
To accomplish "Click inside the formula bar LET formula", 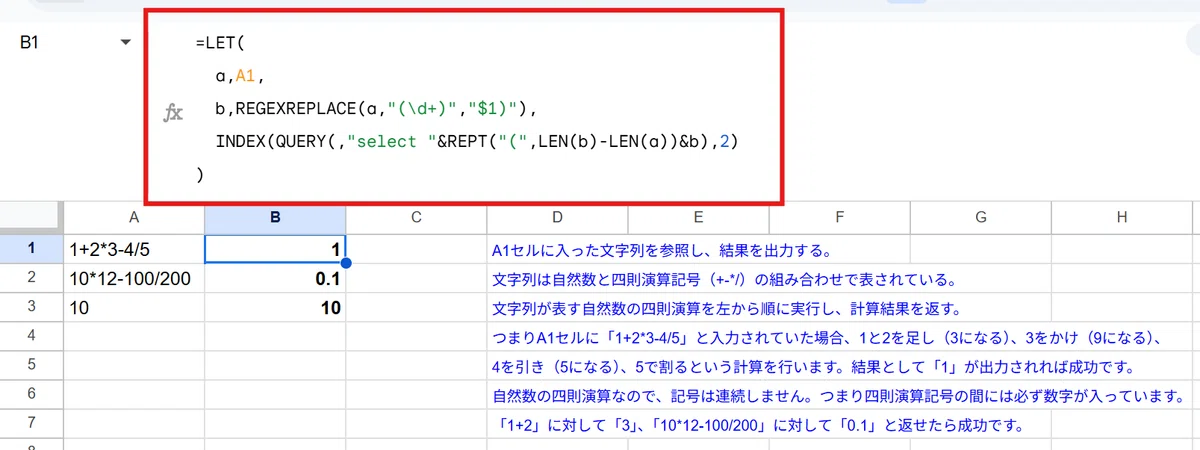I will point(465,110).
